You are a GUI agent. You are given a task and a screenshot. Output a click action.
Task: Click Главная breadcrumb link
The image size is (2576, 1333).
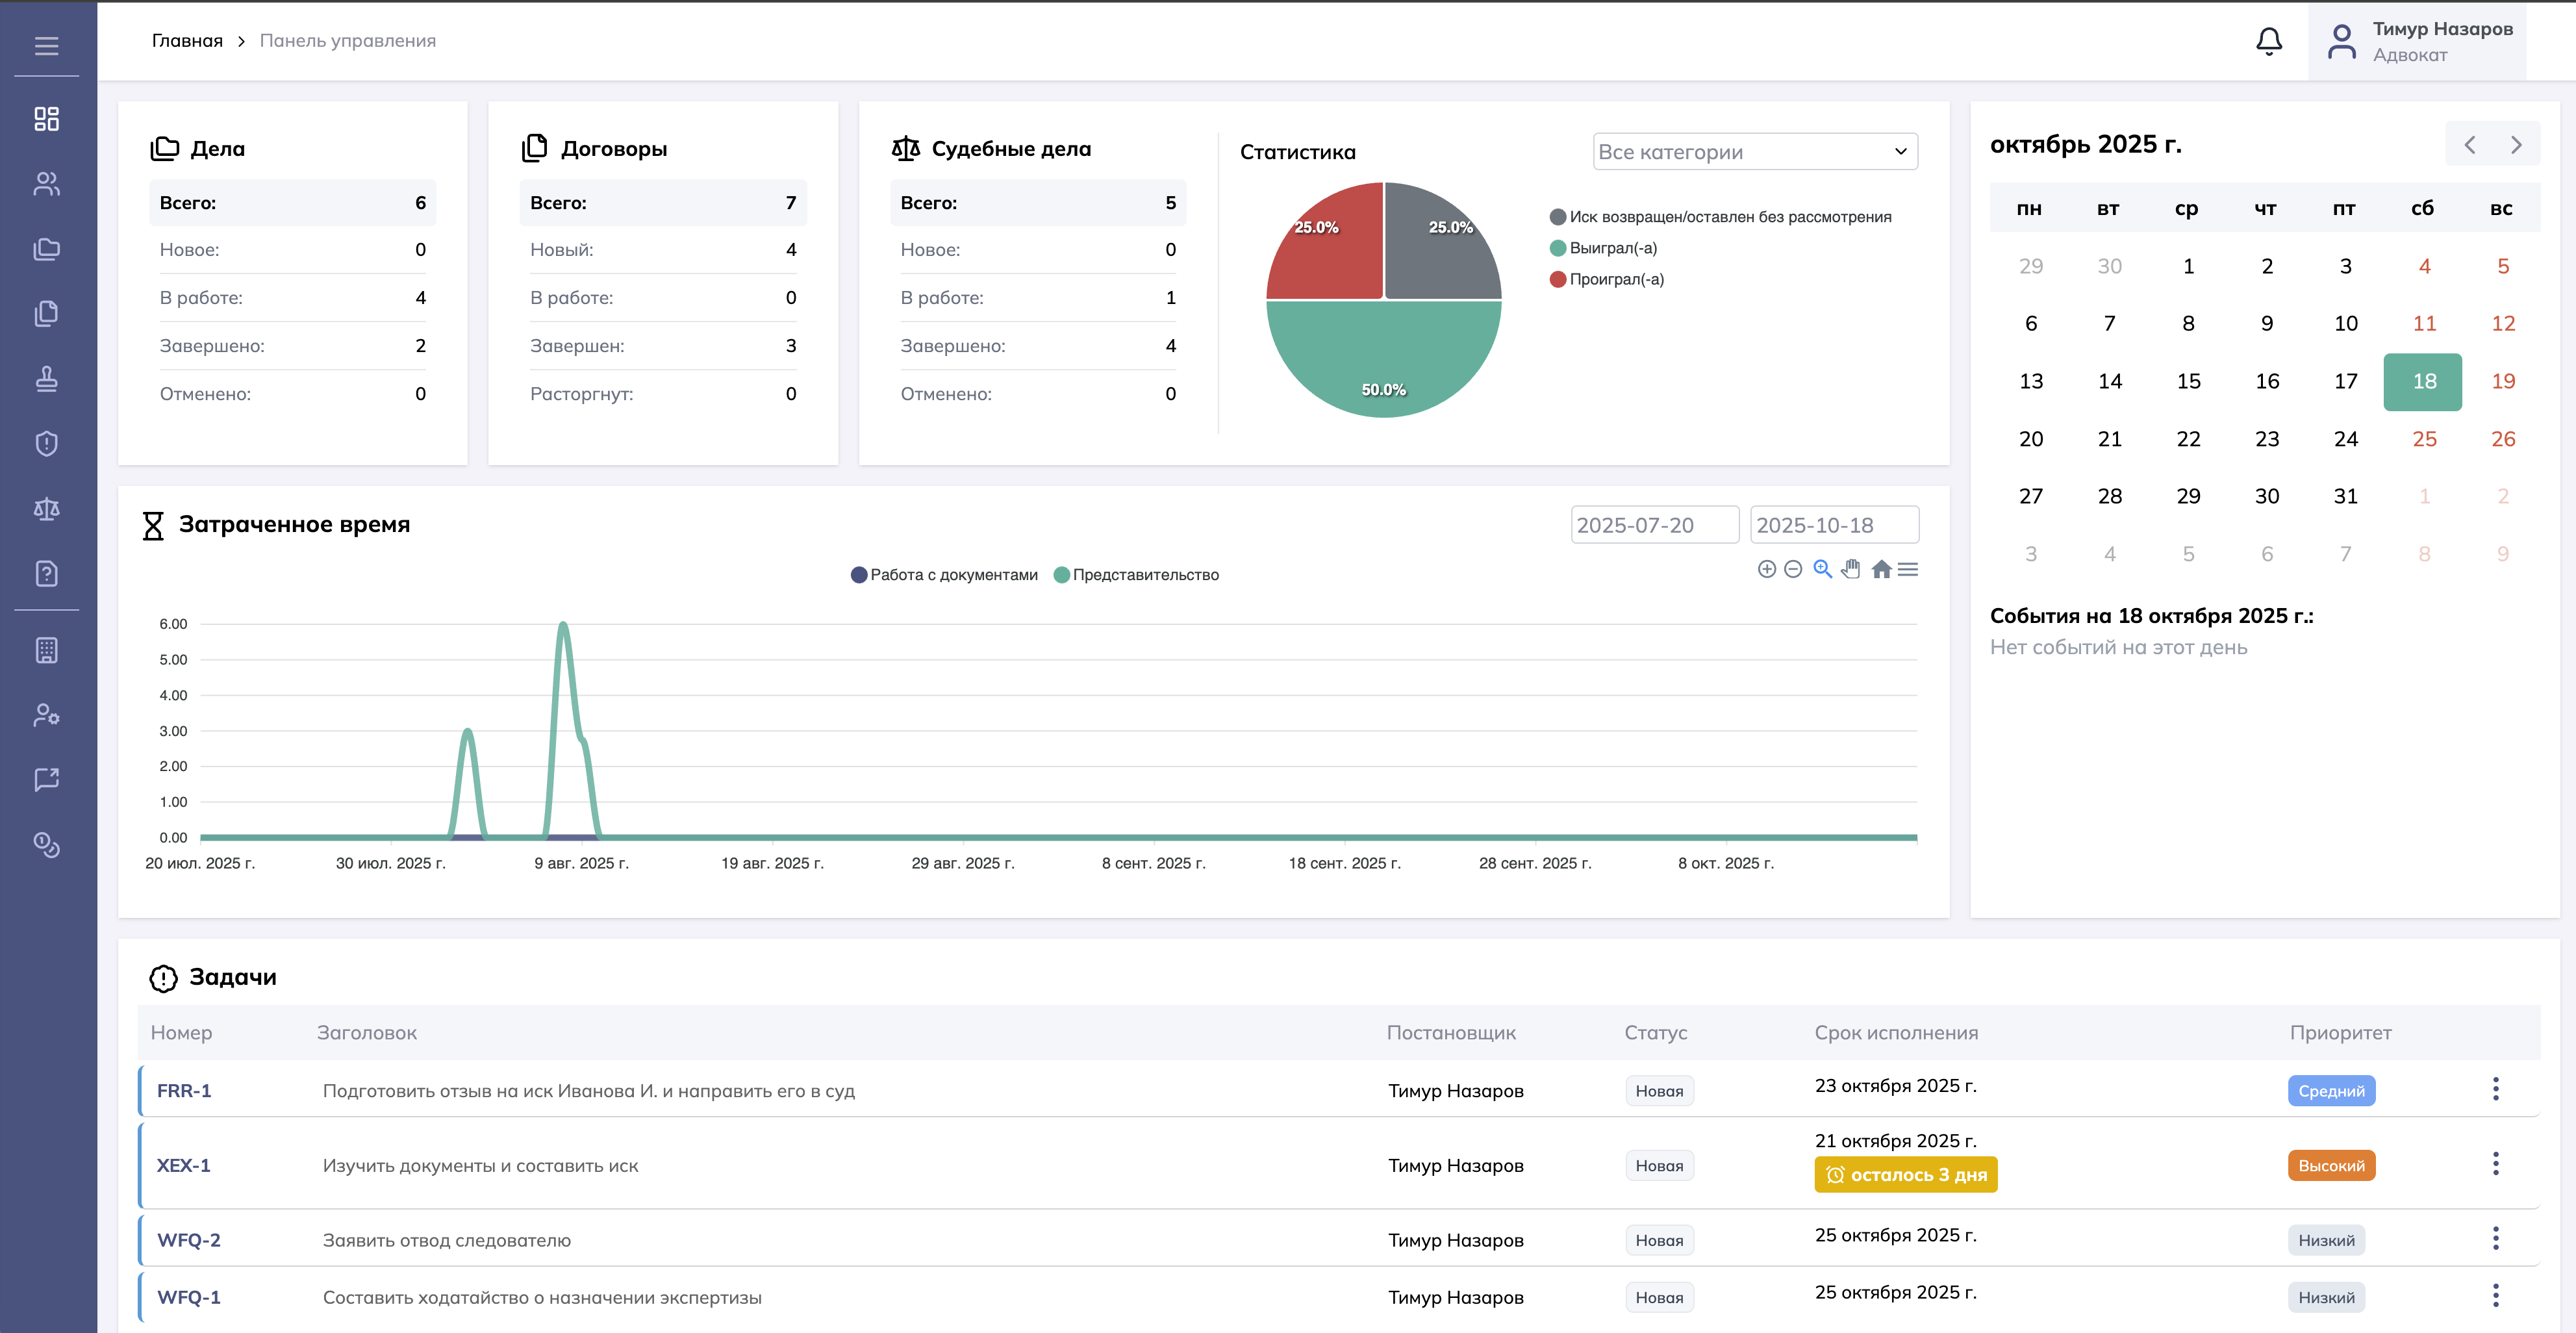[187, 41]
